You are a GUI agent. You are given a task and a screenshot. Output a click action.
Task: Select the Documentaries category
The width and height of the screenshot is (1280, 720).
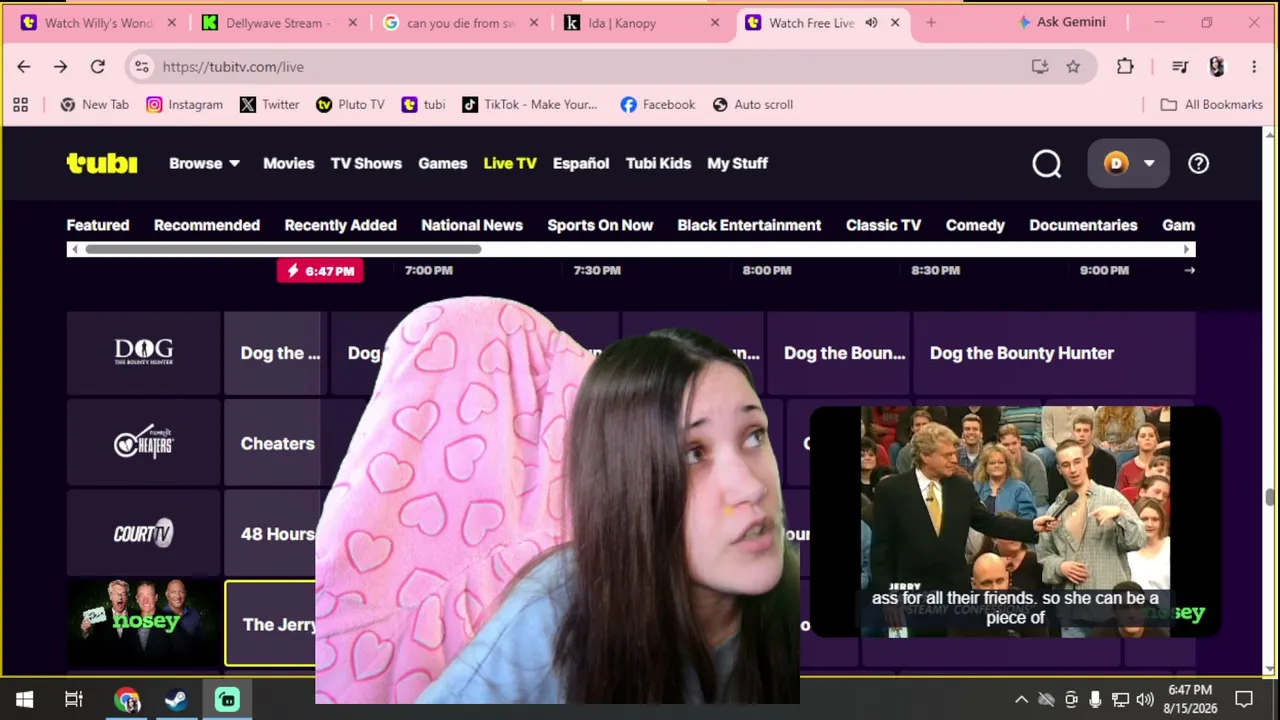1083,225
